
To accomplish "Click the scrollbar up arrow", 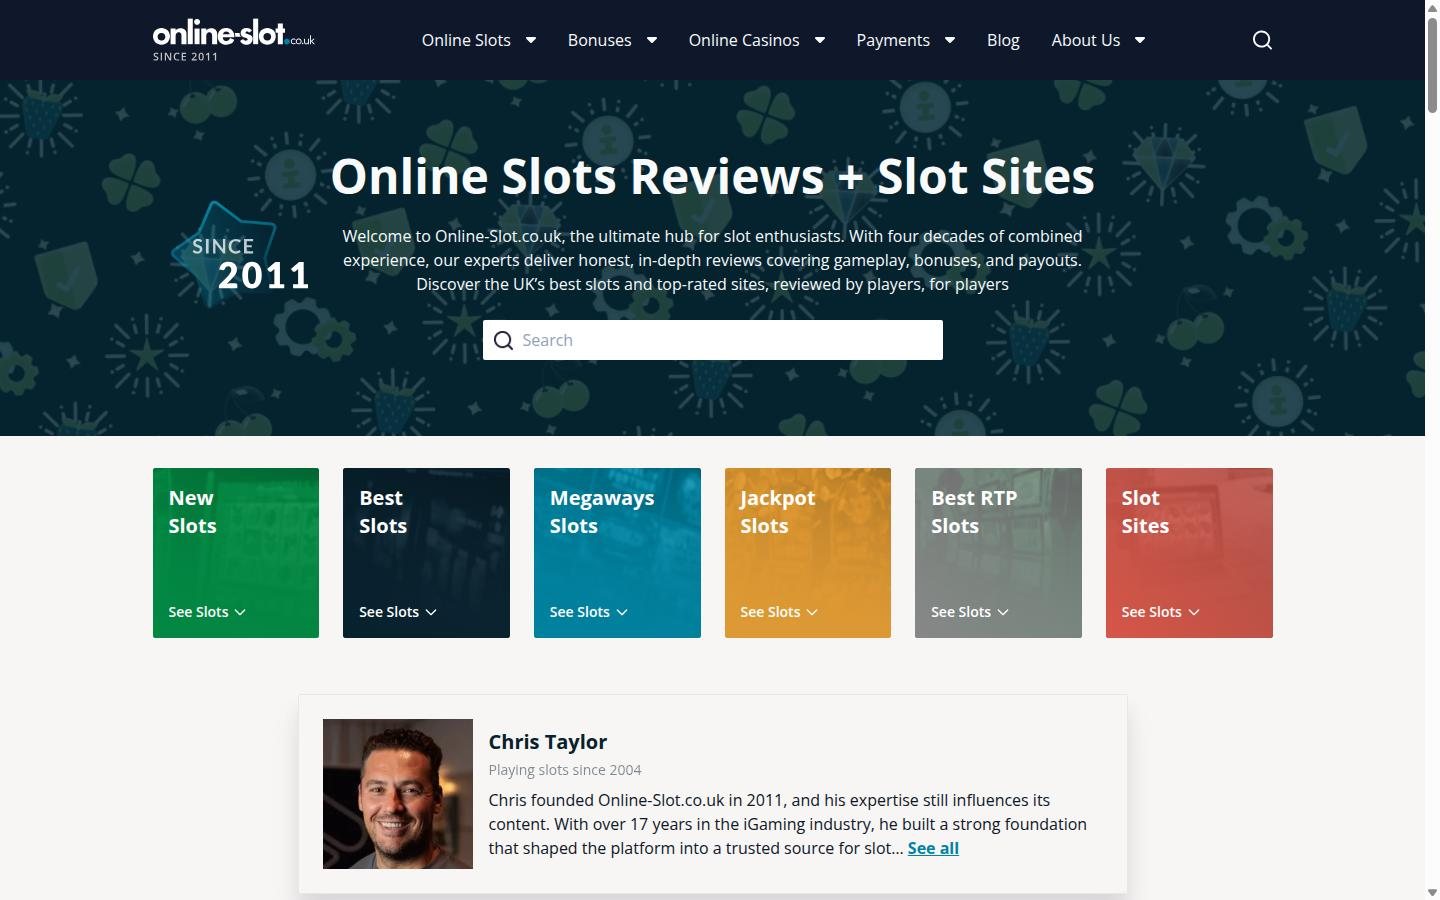I will pyautogui.click(x=1432, y=7).
